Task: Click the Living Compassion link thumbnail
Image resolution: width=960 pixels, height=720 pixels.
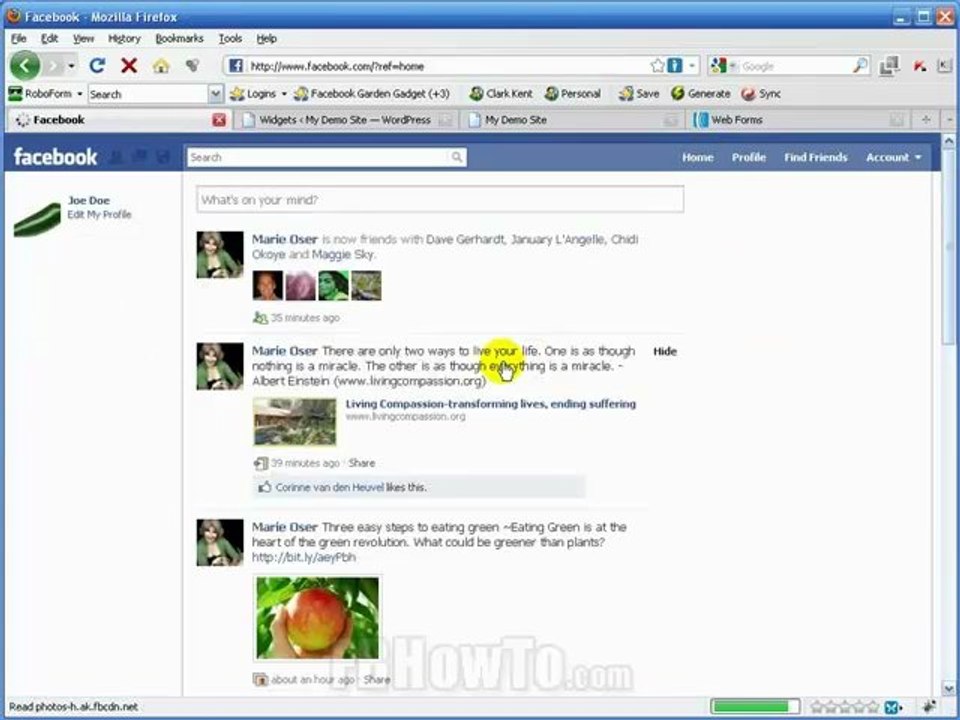Action: 294,421
